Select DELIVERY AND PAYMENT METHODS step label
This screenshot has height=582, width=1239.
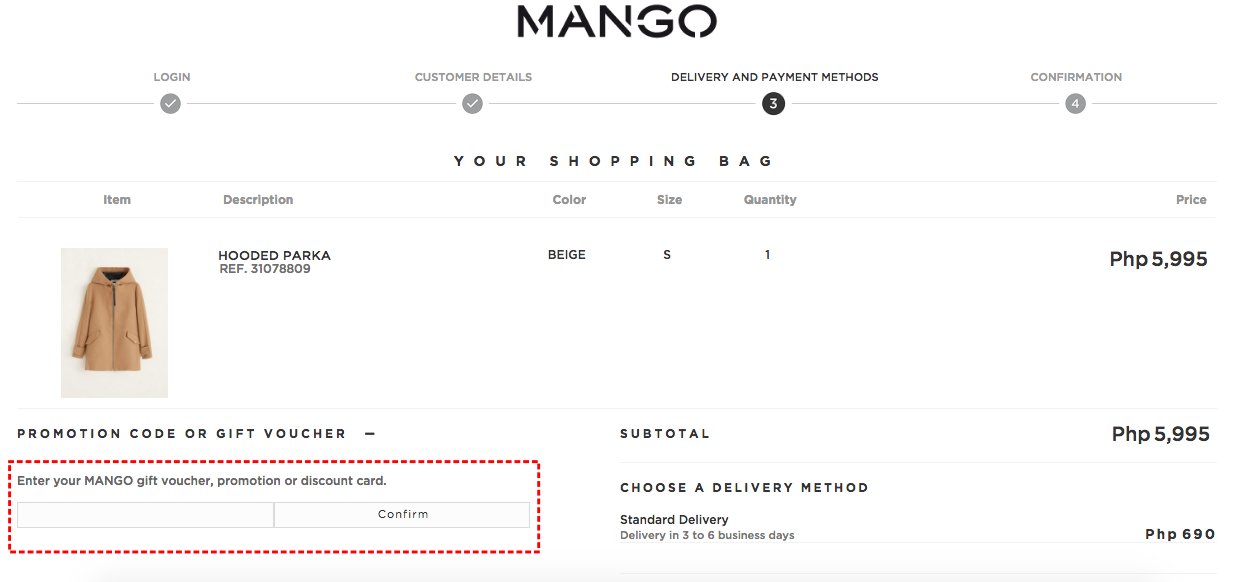point(775,77)
